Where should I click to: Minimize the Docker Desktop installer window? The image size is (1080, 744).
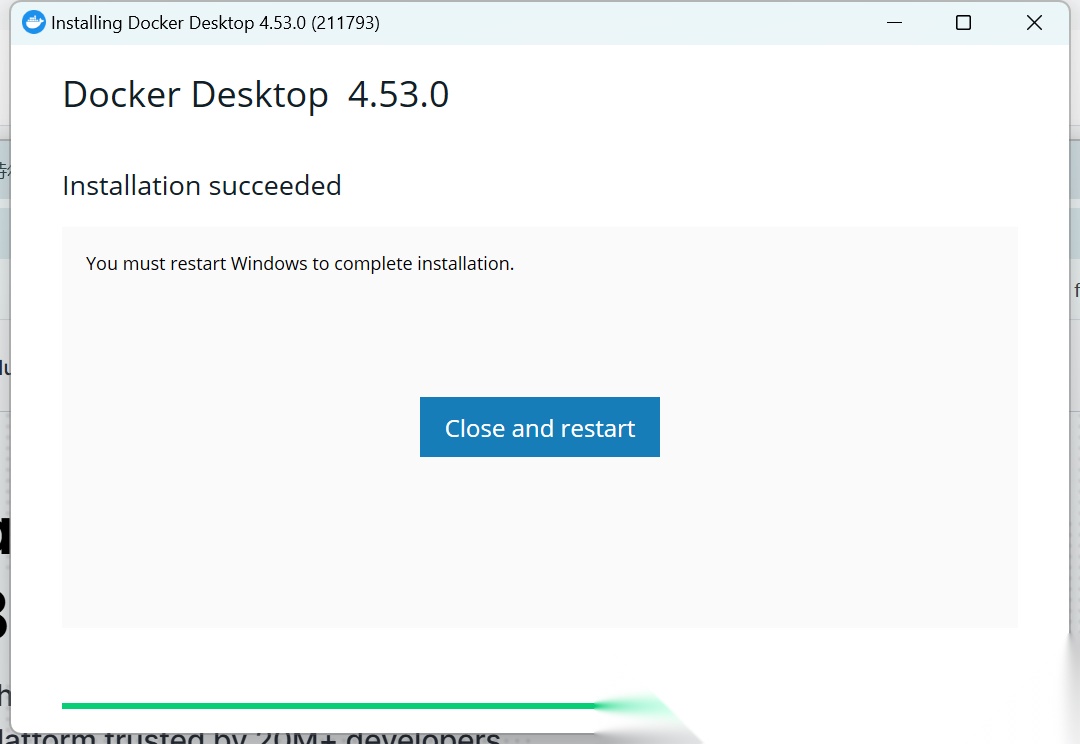pyautogui.click(x=894, y=23)
